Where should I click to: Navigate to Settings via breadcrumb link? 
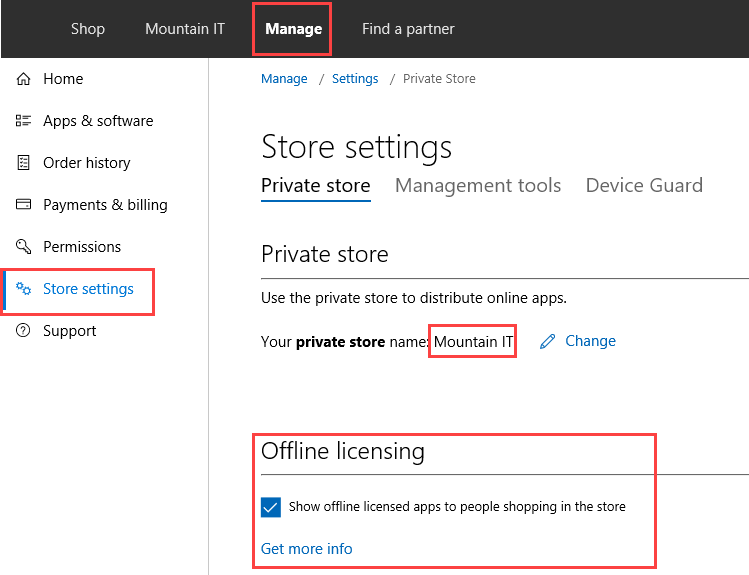click(x=355, y=79)
